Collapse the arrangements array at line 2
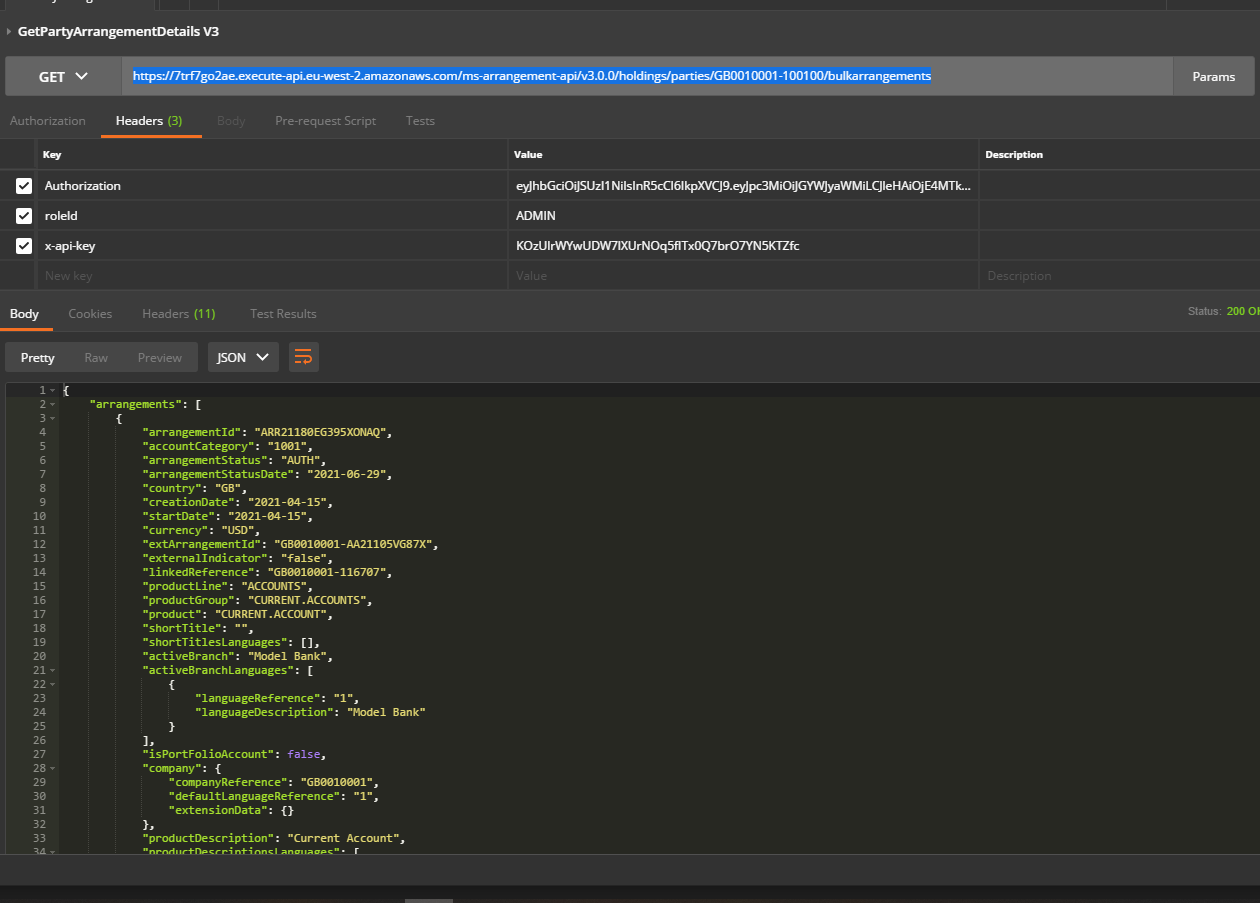1260x903 pixels. 52,404
